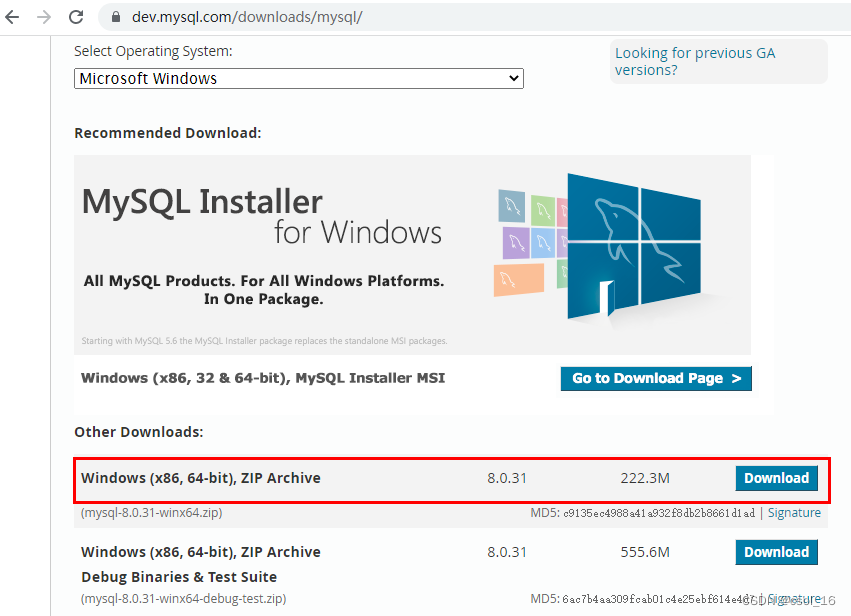Select the Recommended Download heading text
851x616 pixels.
pos(168,133)
